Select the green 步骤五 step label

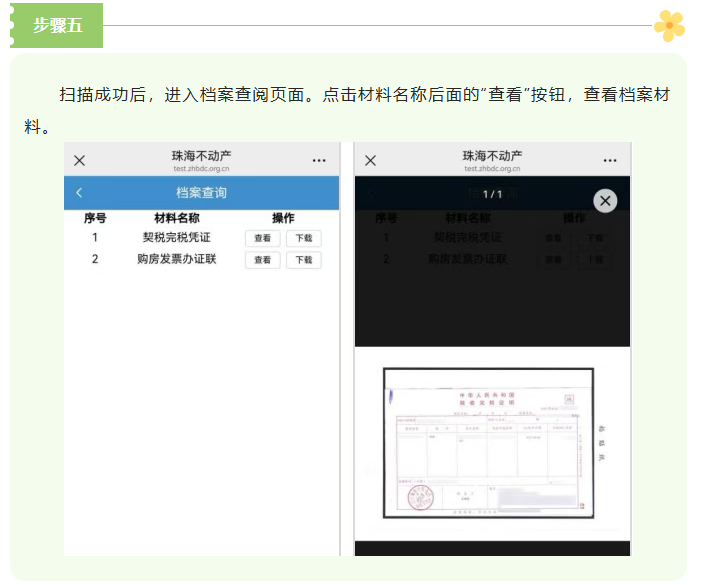57,25
